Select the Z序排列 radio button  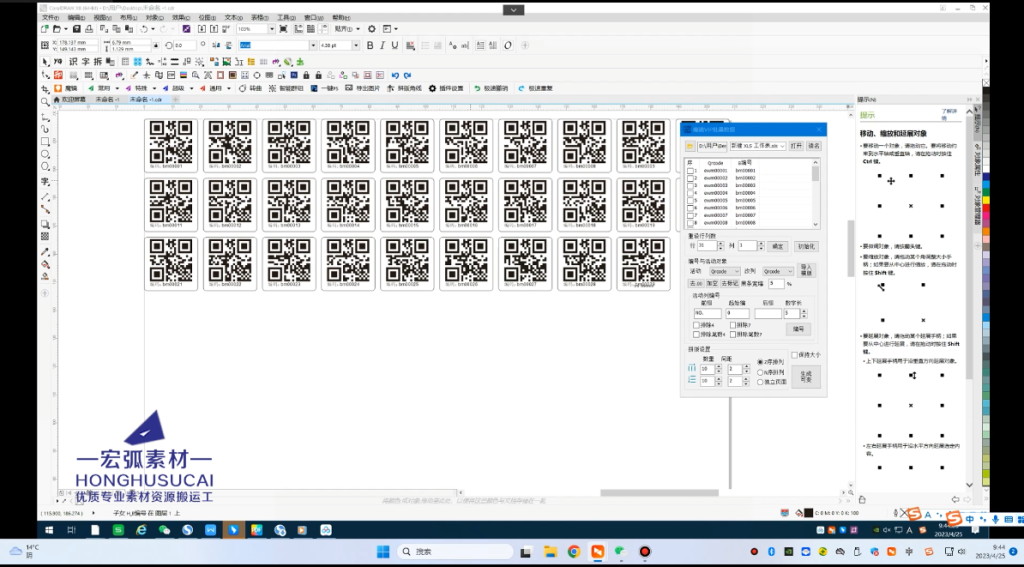click(x=761, y=362)
